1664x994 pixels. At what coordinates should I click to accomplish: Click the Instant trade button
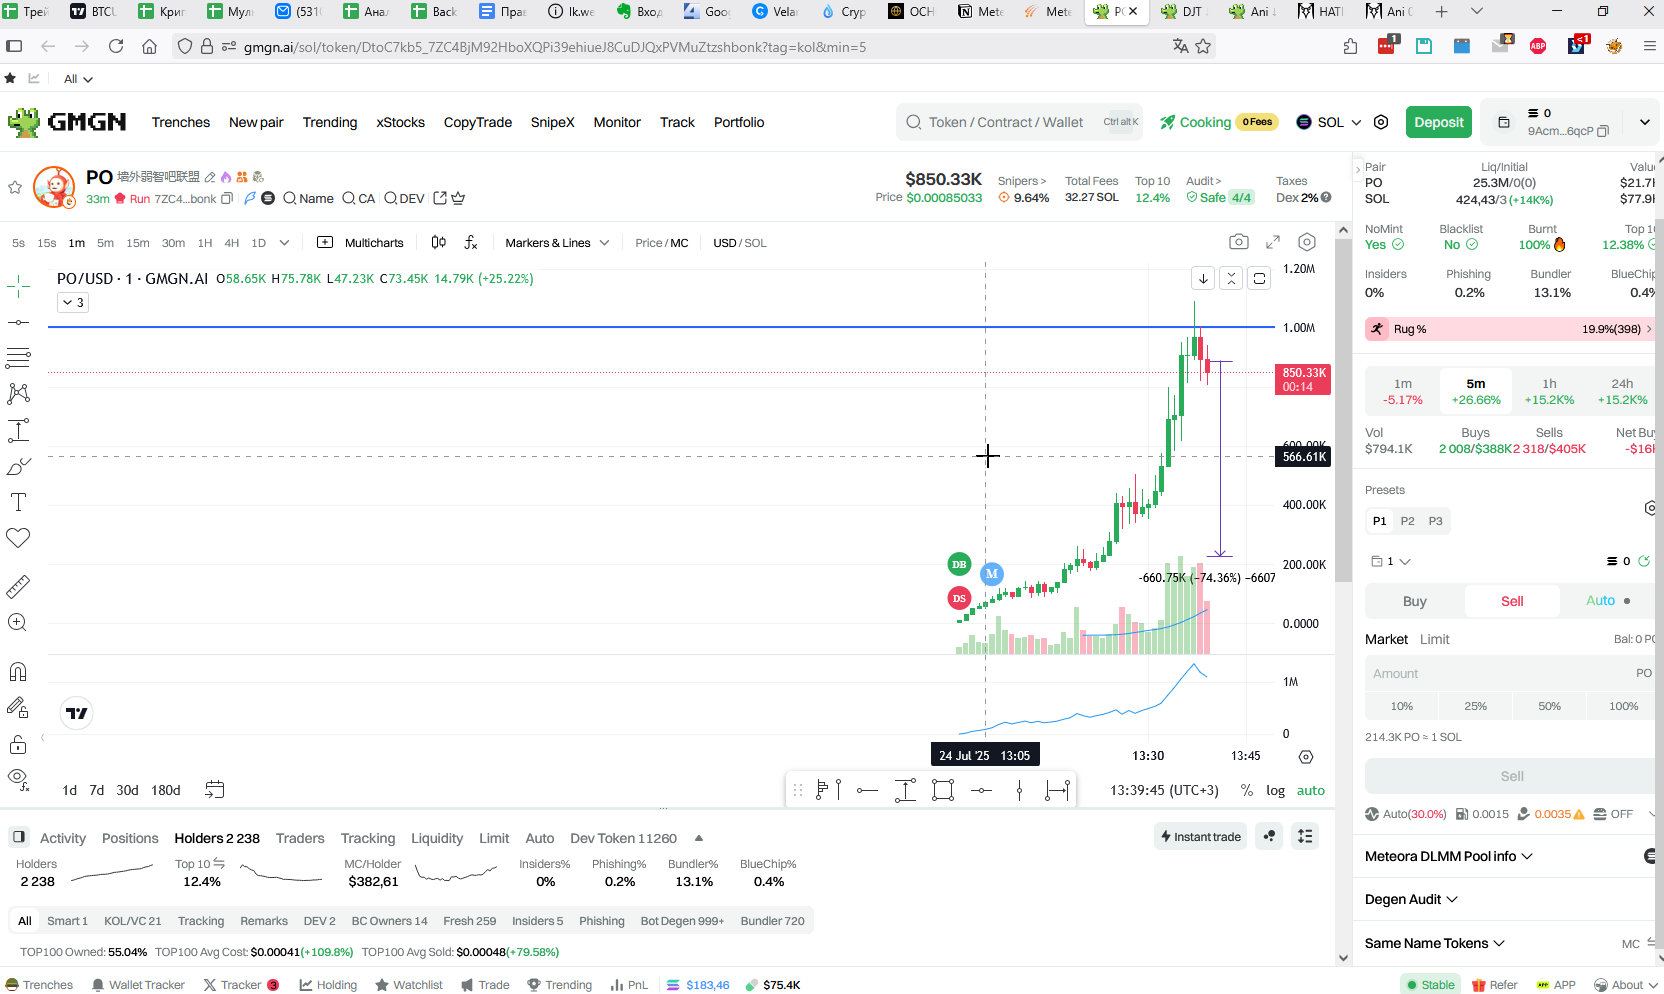[1201, 836]
